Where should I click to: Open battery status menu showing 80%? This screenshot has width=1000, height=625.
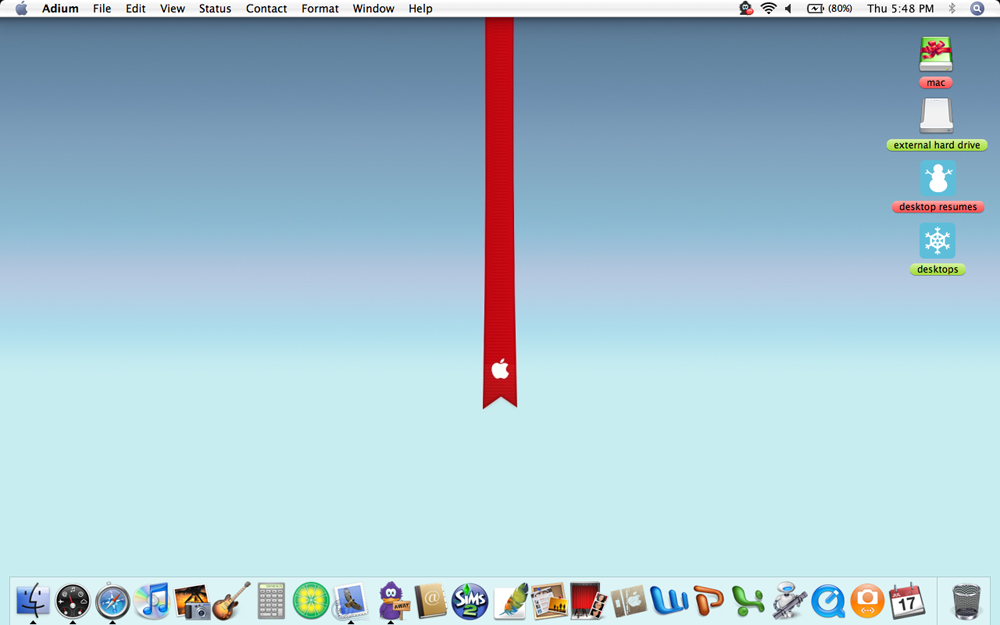pos(830,8)
